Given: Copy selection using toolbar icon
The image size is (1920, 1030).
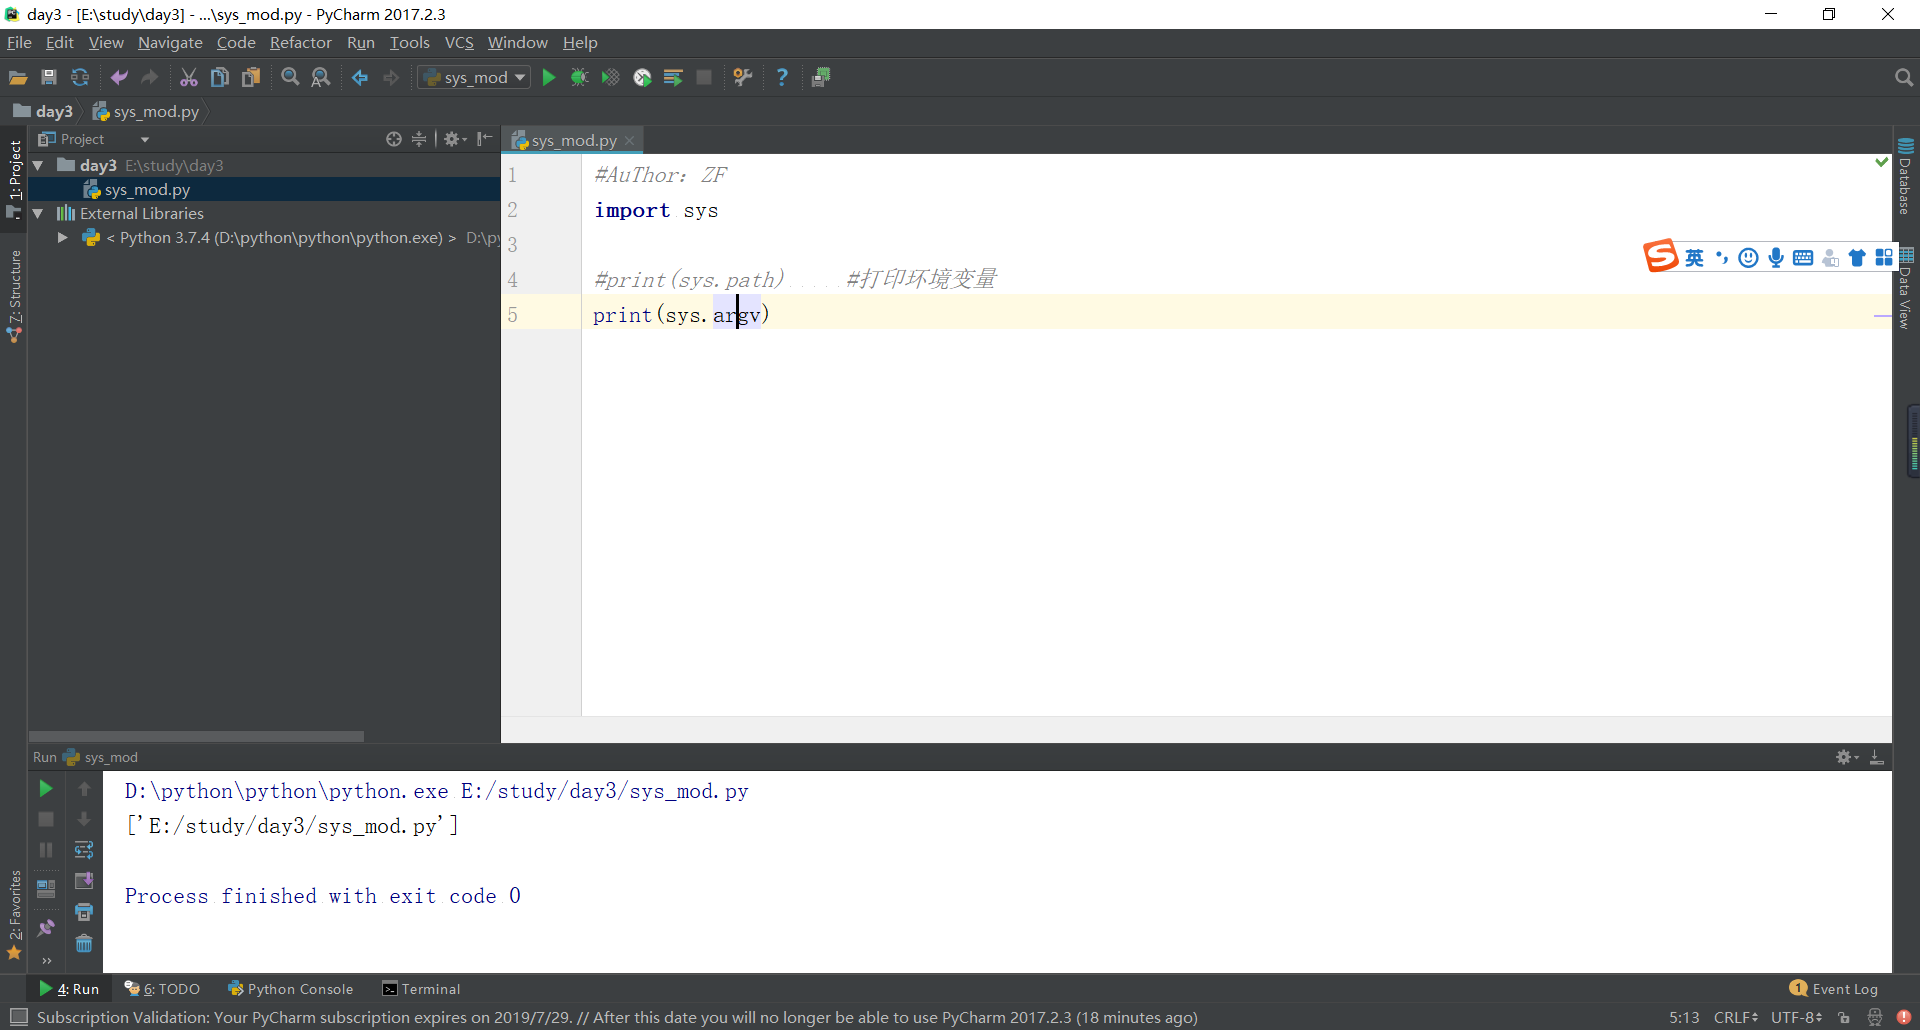Looking at the screenshot, I should pos(219,77).
